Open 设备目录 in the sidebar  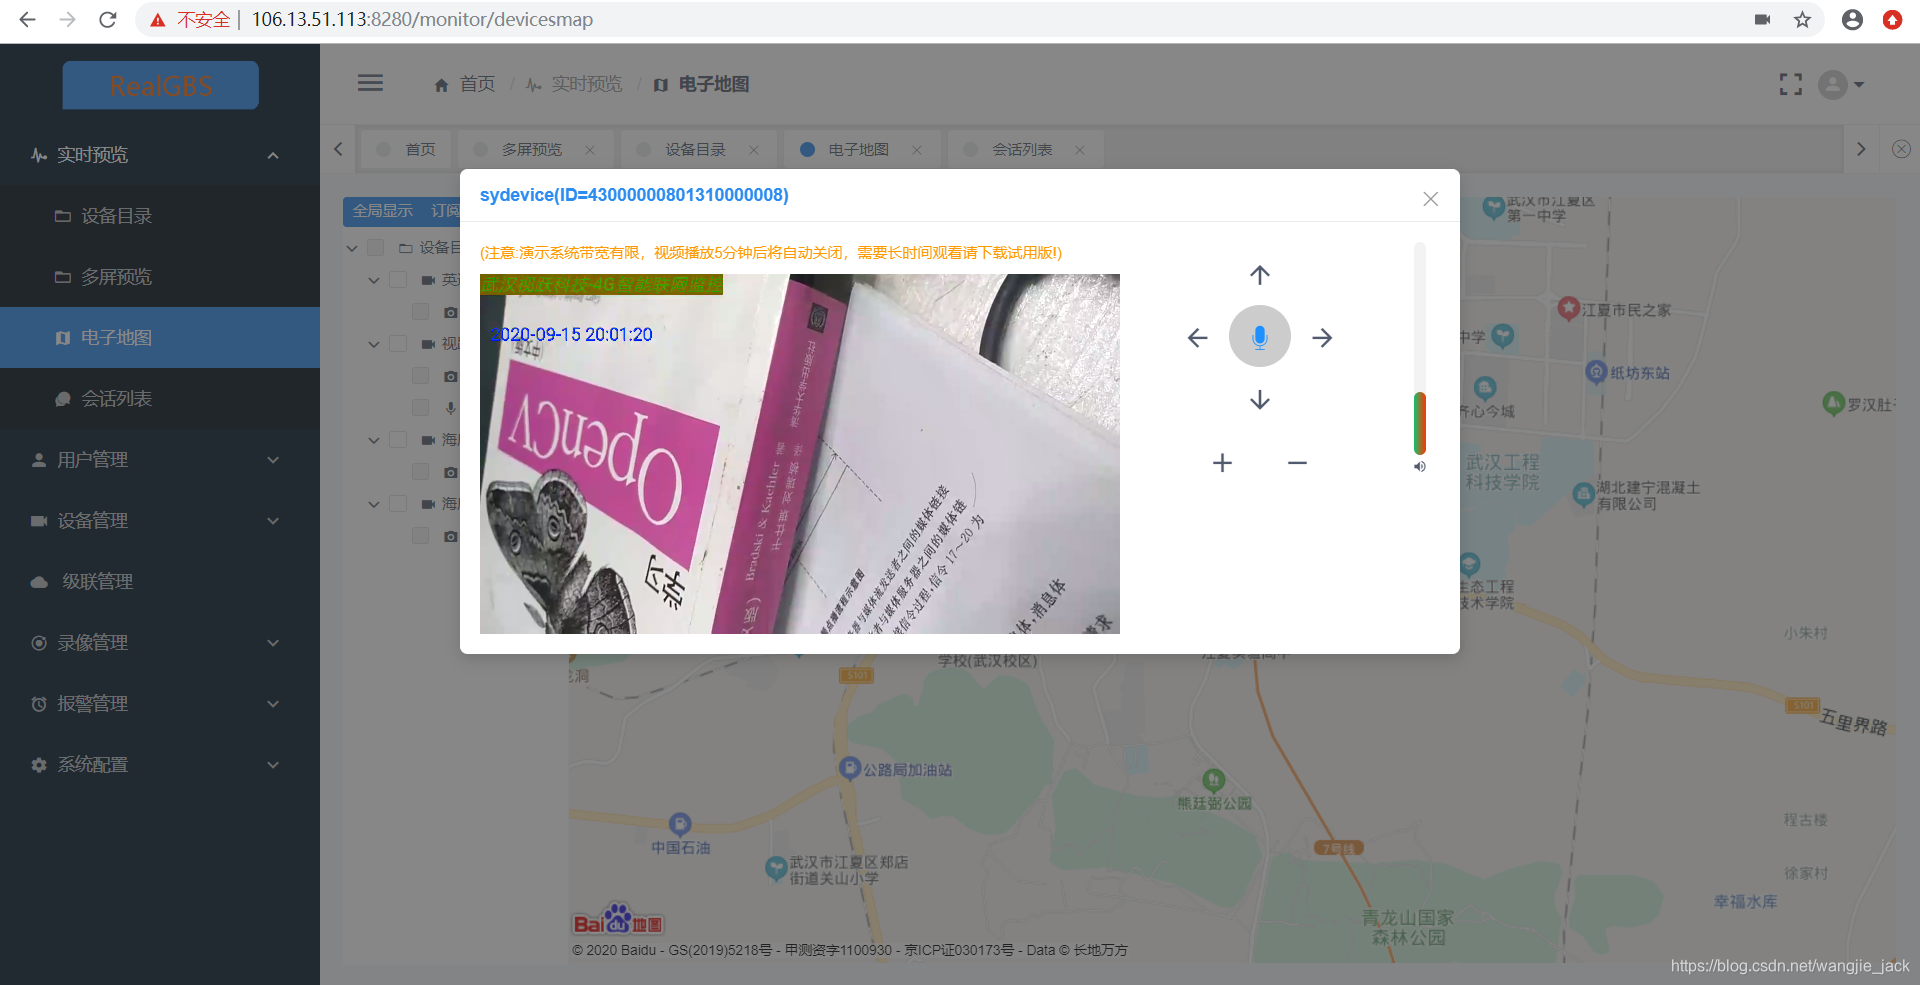160,216
